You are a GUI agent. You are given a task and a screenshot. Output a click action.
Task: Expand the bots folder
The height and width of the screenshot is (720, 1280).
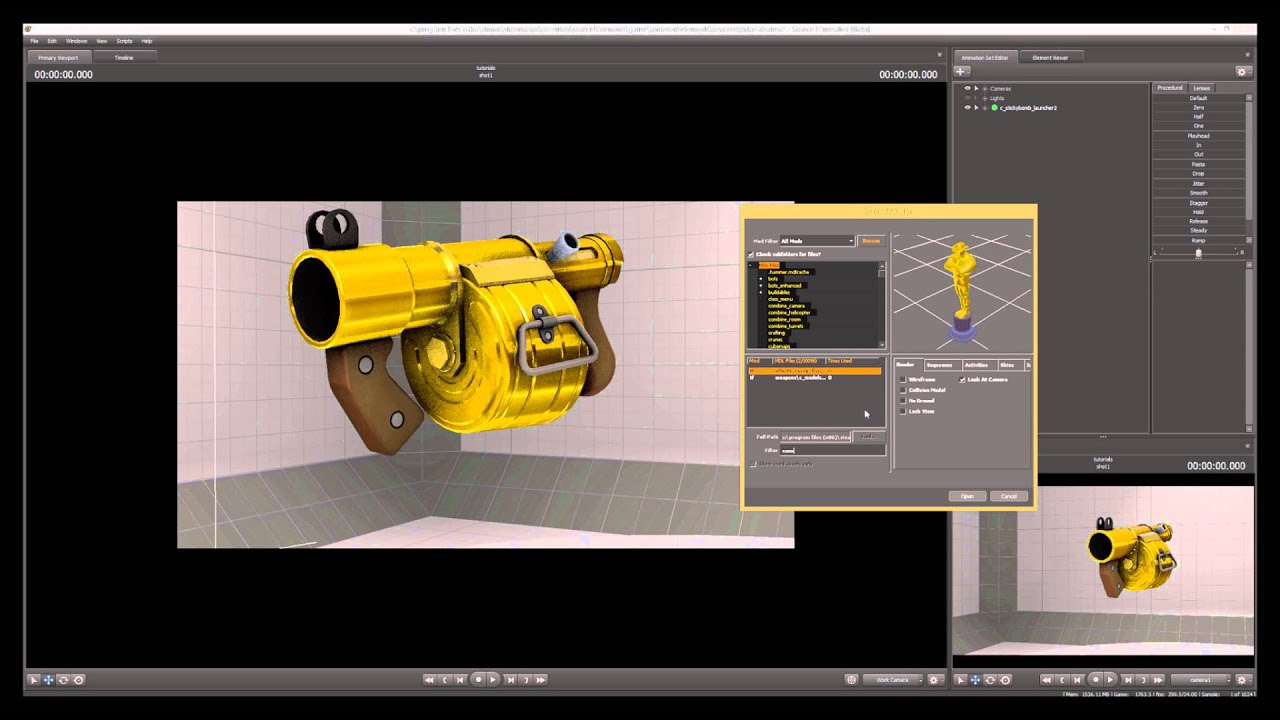[x=760, y=279]
